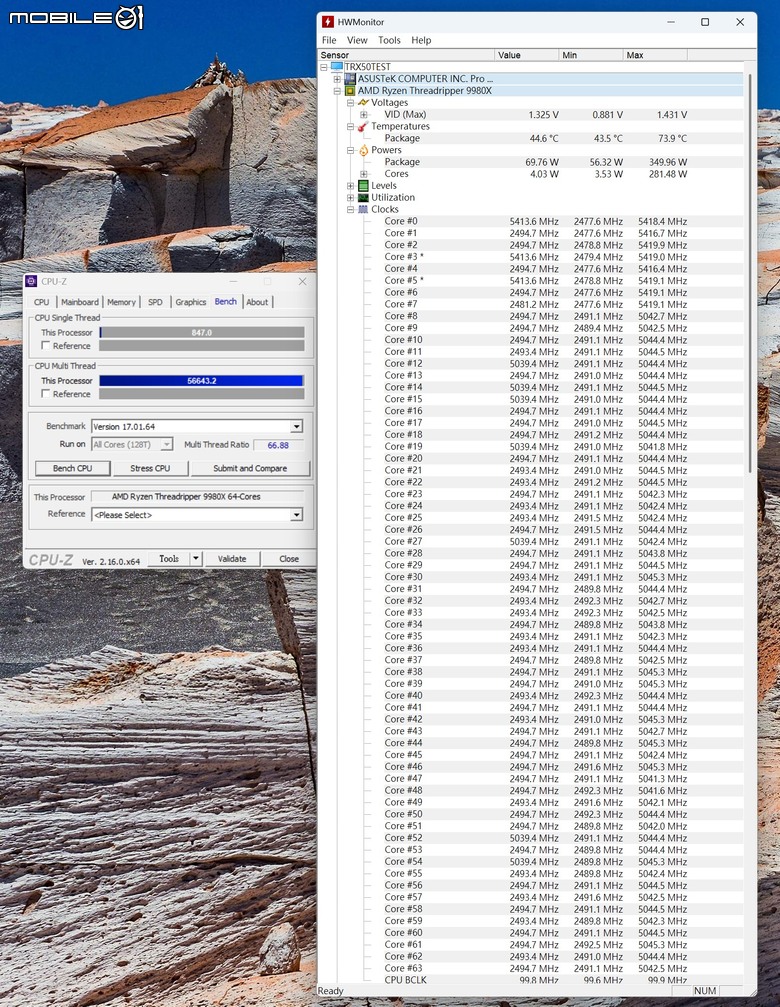Image resolution: width=780 pixels, height=1007 pixels.
Task: Click the Min column header
Action: 591,55
